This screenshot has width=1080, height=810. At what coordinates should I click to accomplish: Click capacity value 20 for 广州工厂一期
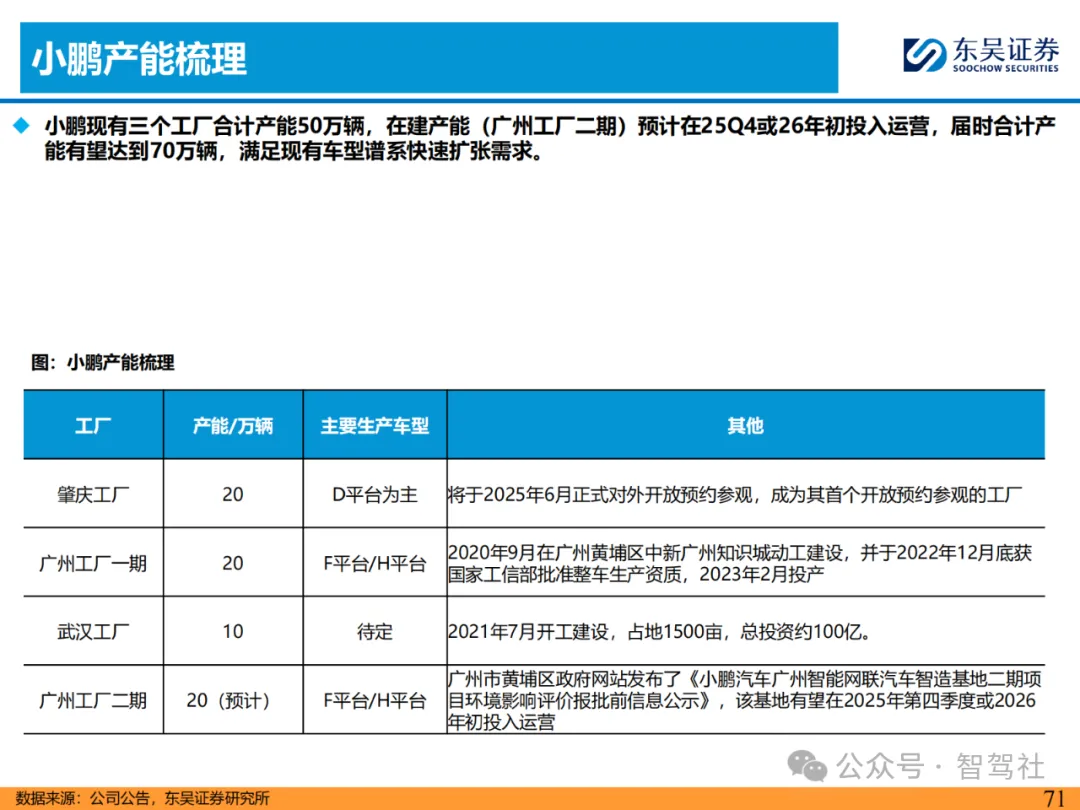(233, 563)
